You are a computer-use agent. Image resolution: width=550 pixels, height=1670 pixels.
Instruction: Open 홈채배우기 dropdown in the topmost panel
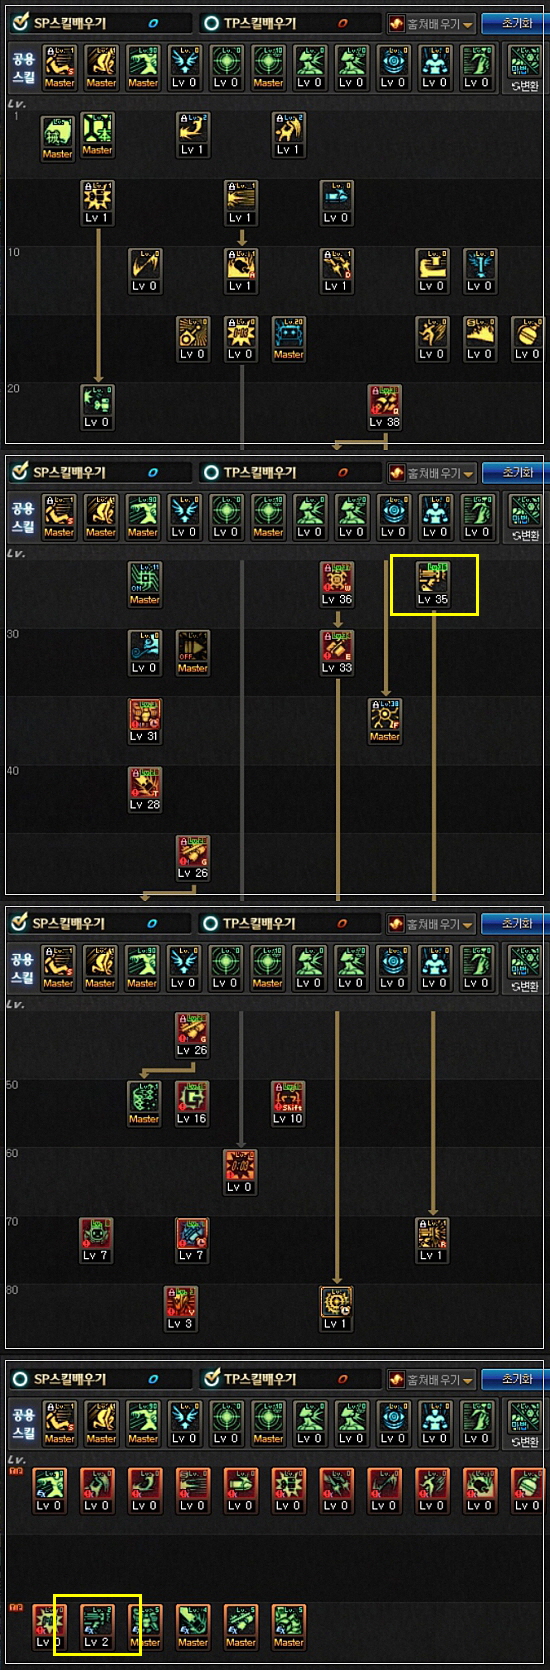[x=432, y=23]
